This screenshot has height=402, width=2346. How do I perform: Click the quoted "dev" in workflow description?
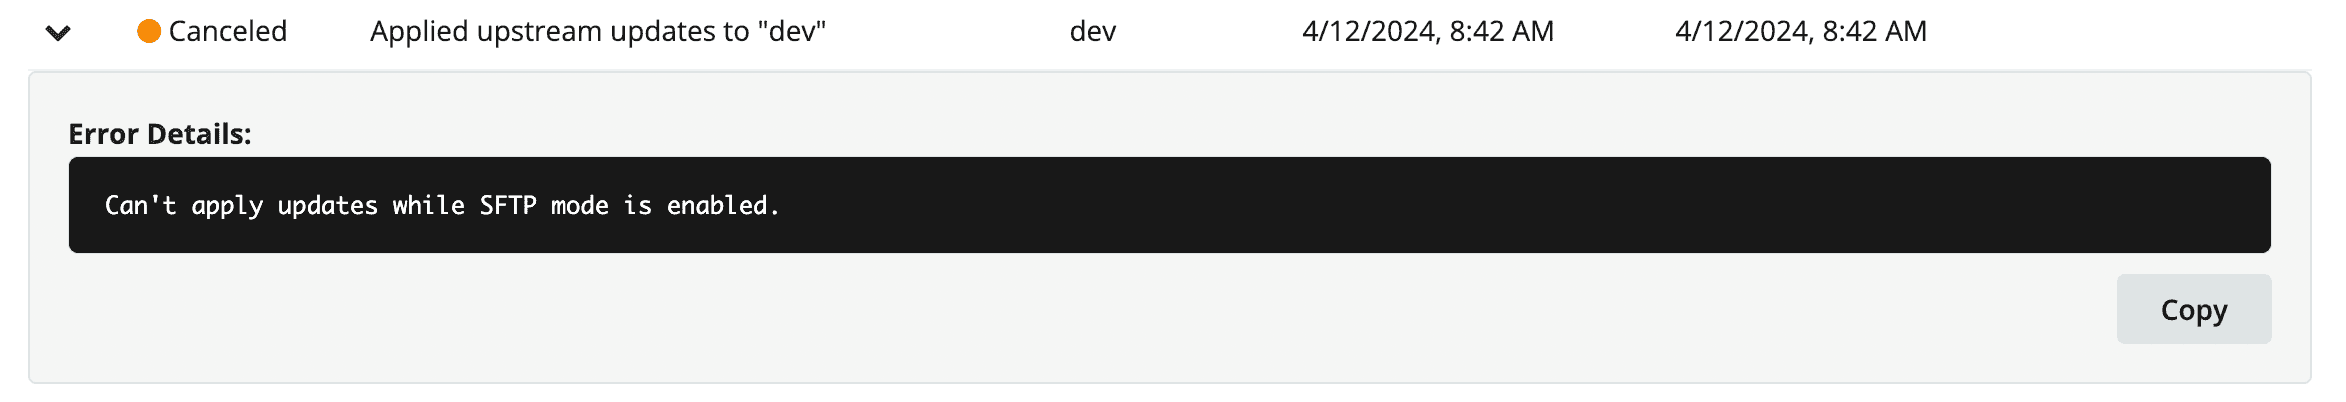(x=792, y=31)
